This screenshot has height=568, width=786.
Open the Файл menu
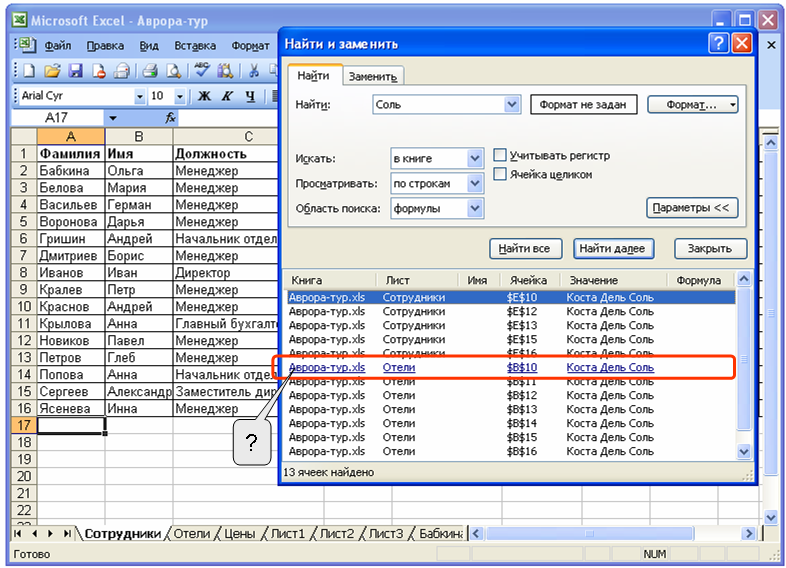point(58,46)
